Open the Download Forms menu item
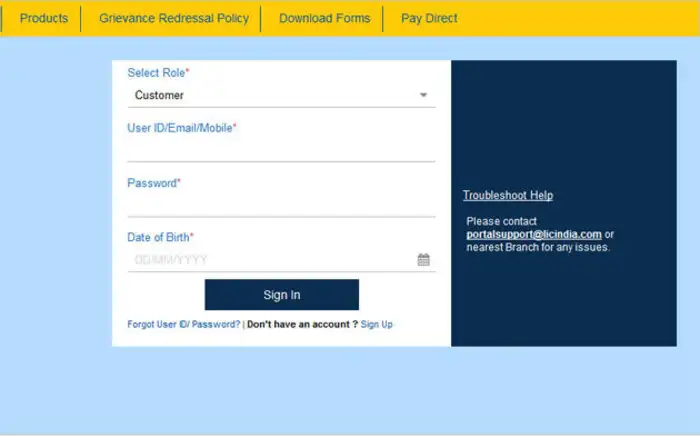This screenshot has width=700, height=437. point(324,18)
